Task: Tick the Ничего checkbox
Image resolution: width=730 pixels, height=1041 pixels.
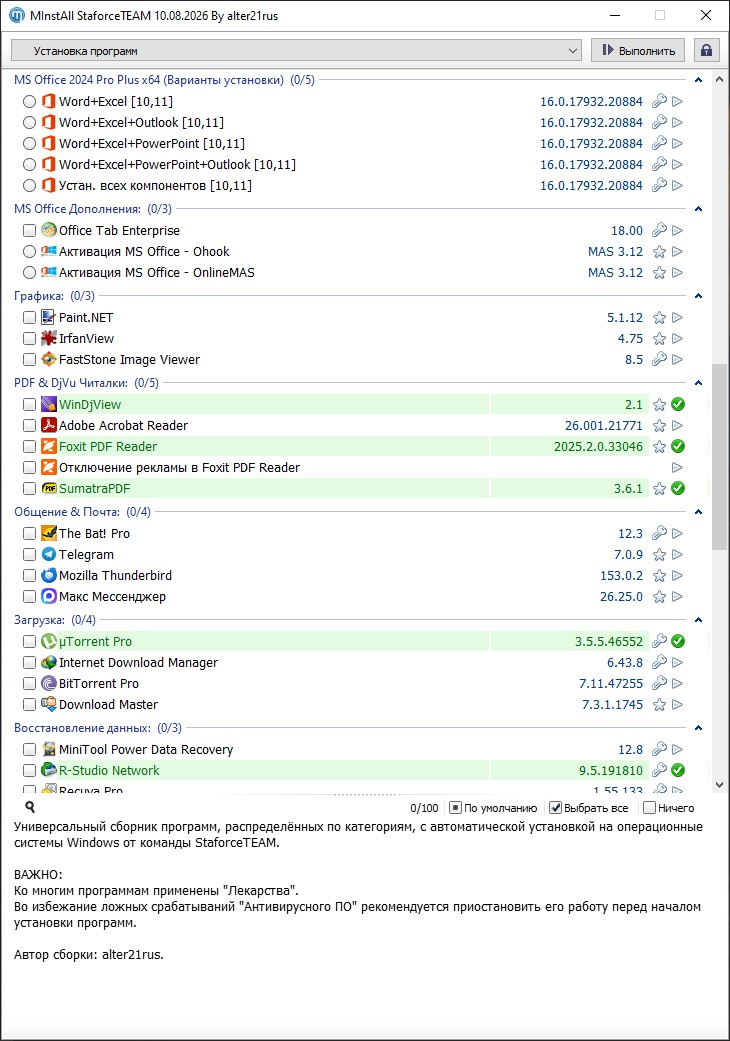Action: coord(650,807)
